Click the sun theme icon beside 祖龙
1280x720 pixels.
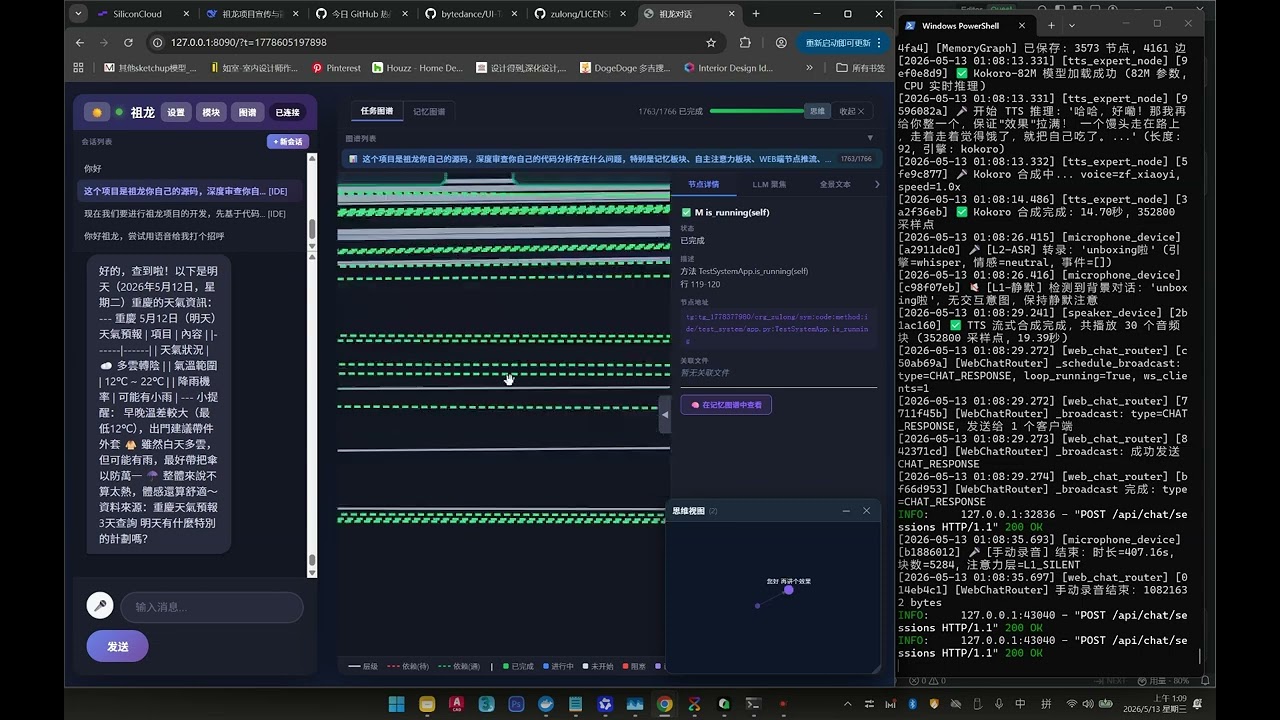click(97, 112)
